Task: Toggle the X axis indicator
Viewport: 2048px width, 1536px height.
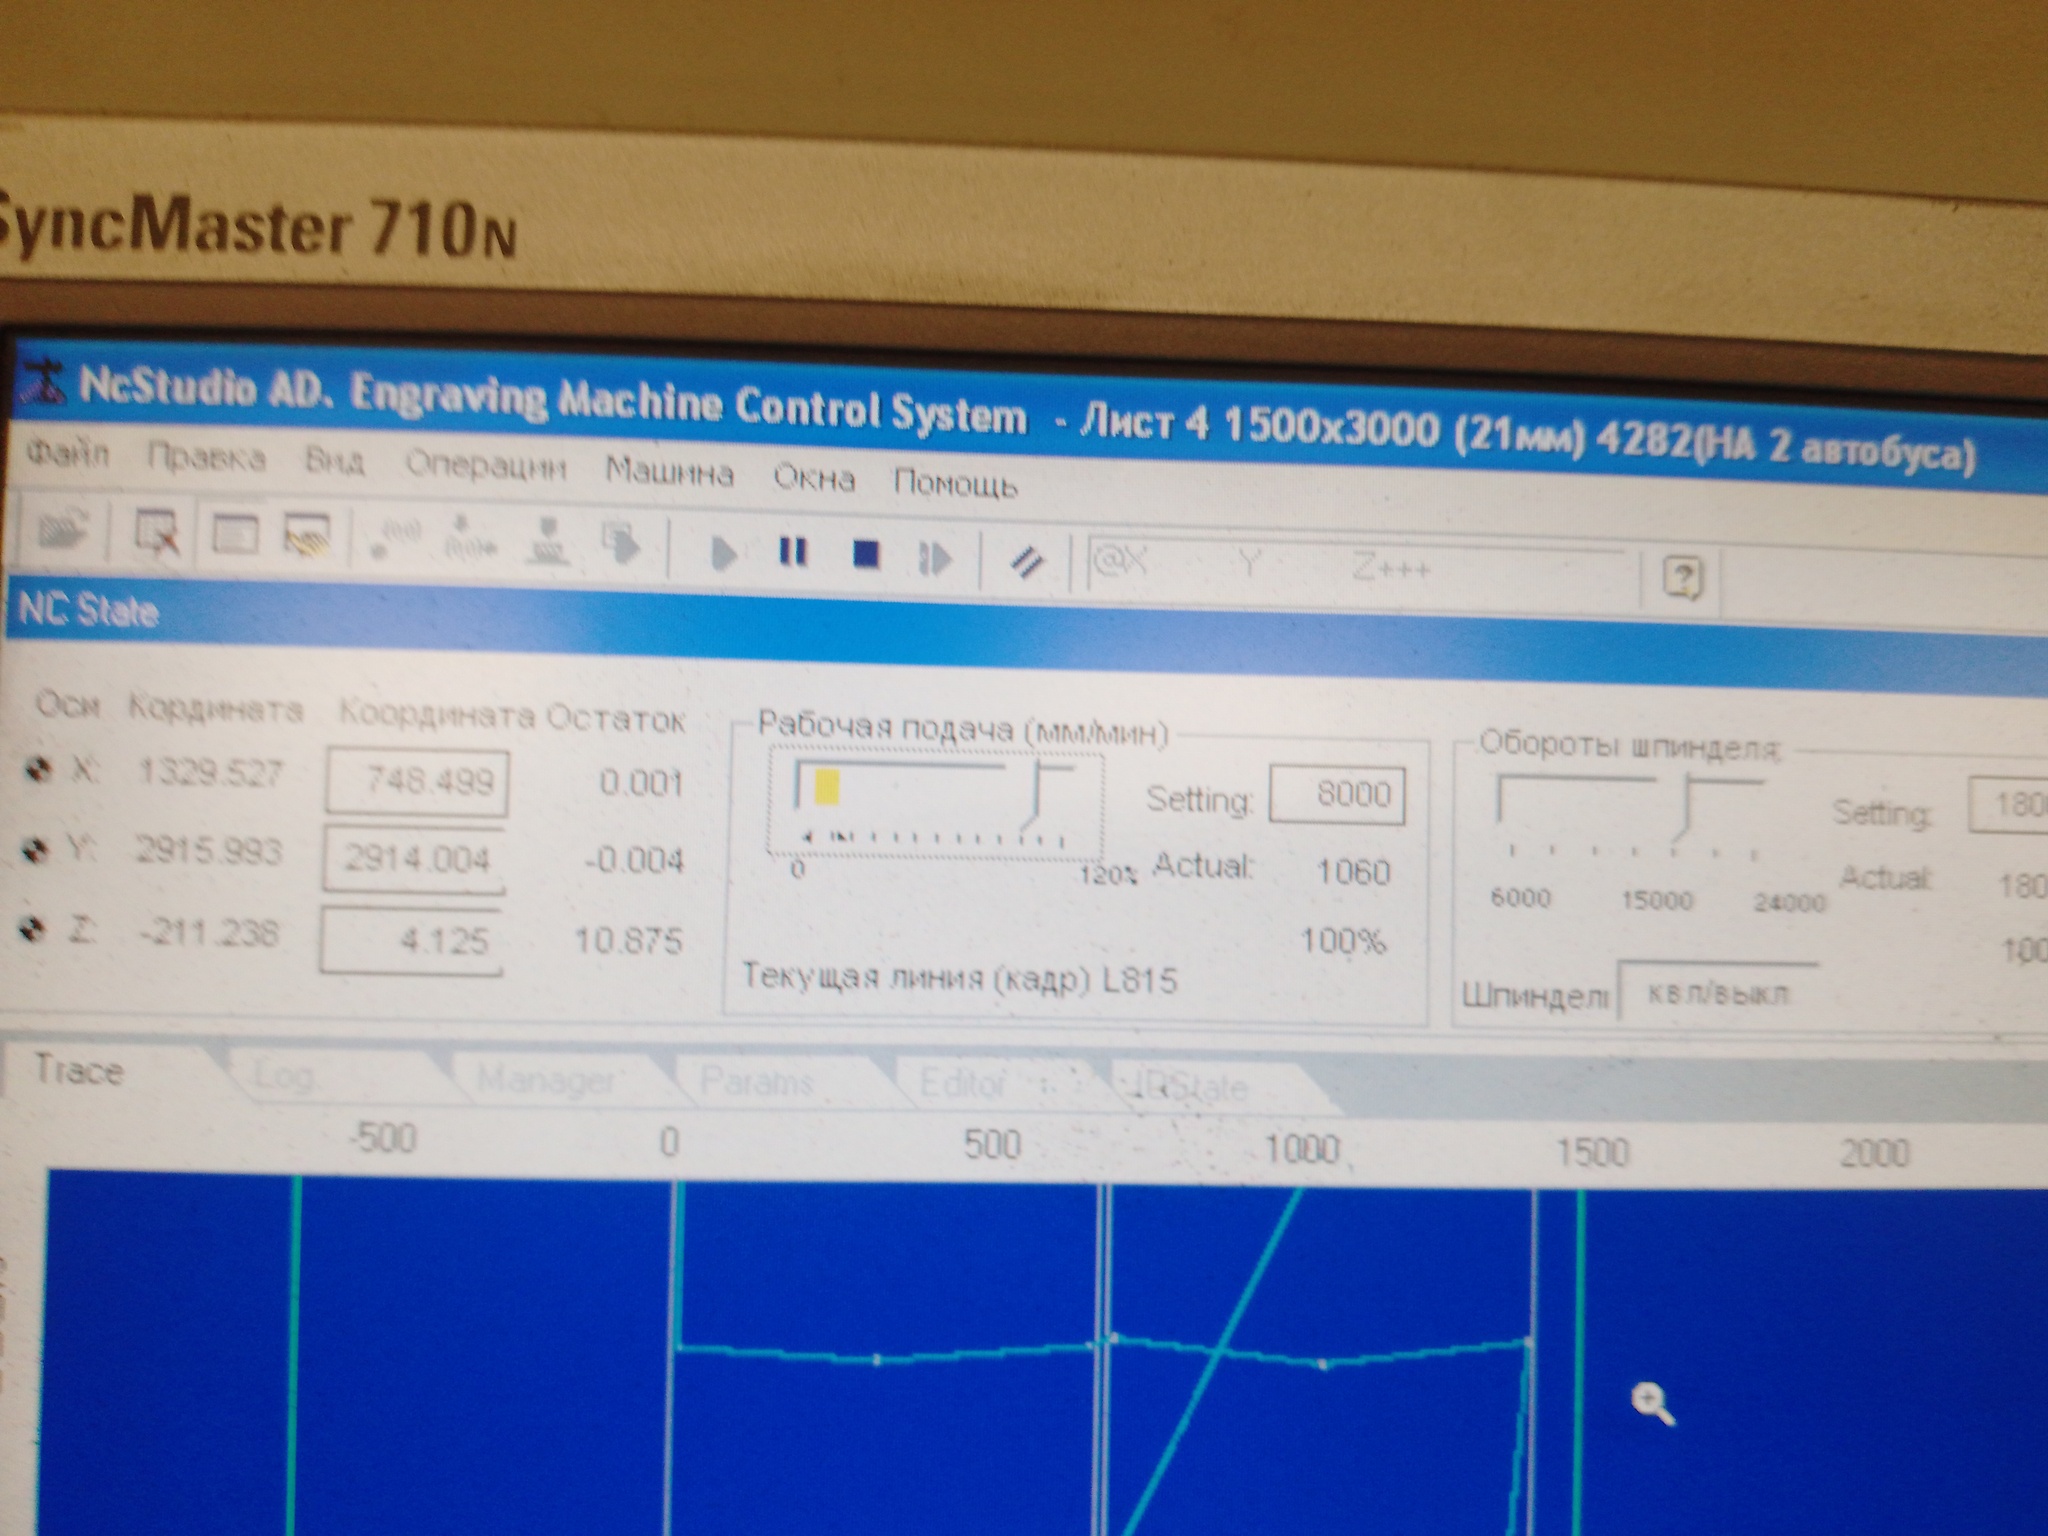Action: [x=39, y=769]
